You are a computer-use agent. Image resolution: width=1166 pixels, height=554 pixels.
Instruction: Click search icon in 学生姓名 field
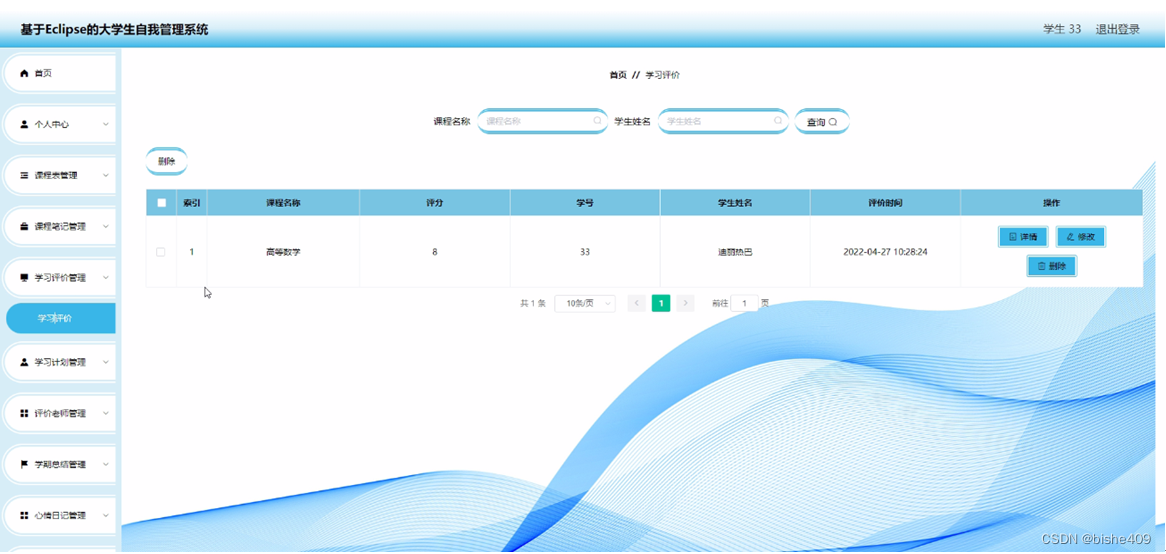778,120
